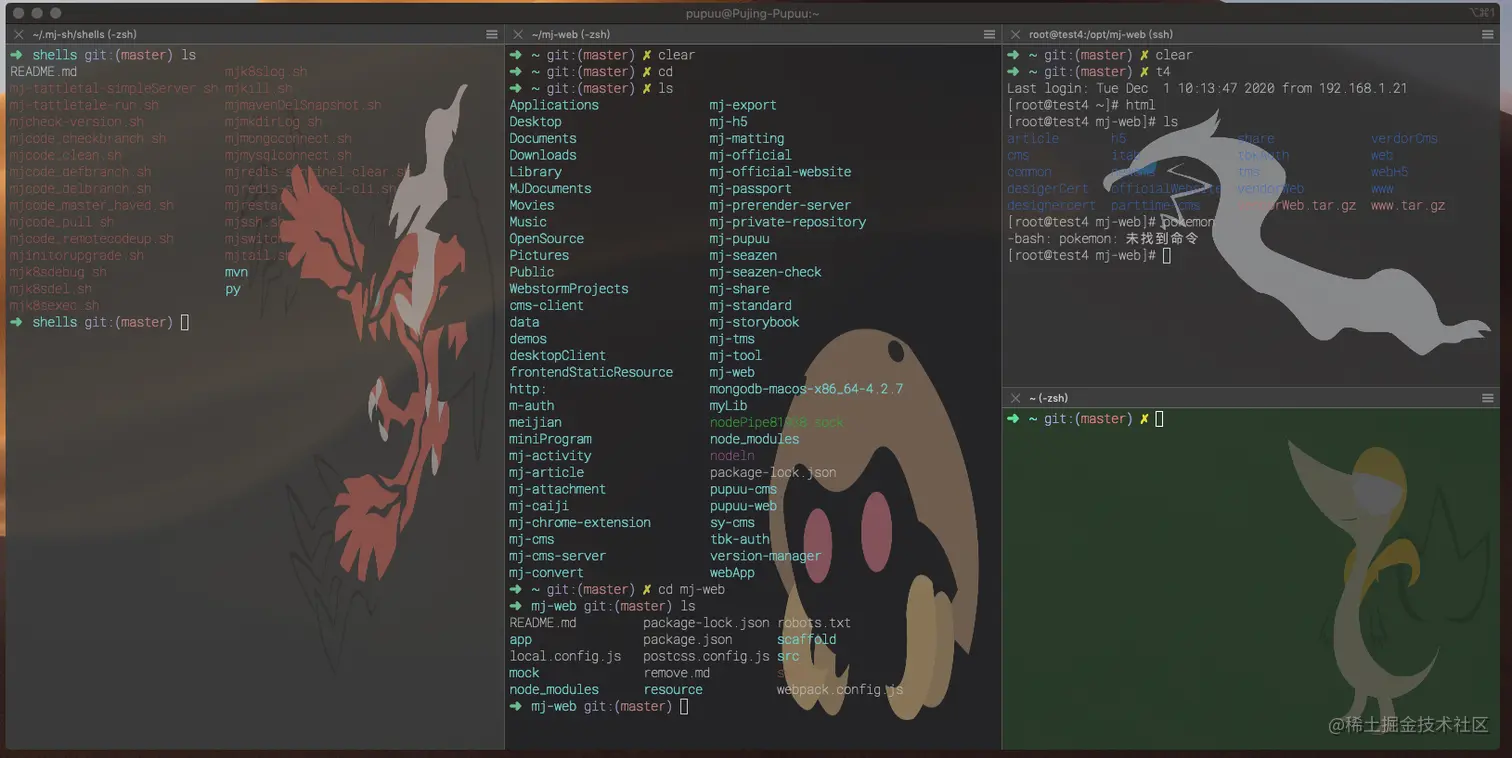Click the 'mvn' entry in the shells pane

(236, 272)
